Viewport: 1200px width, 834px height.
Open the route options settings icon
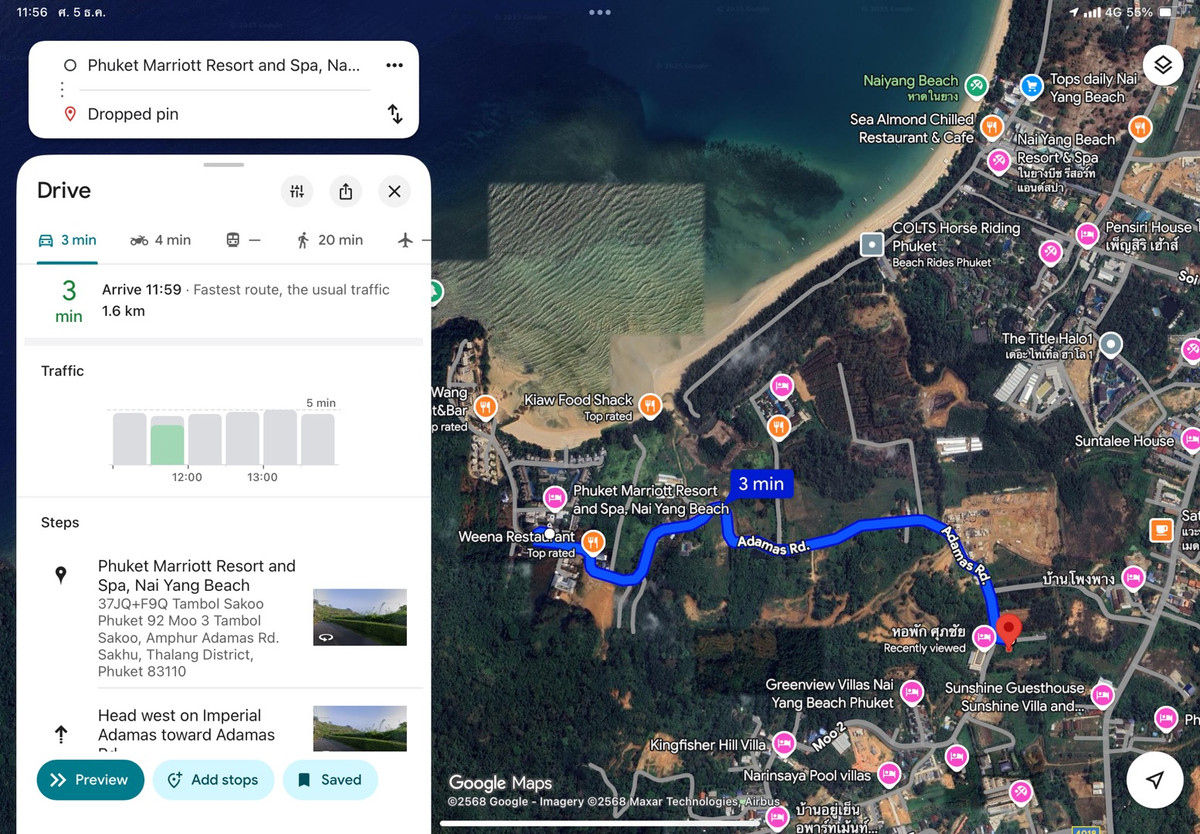[x=296, y=191]
